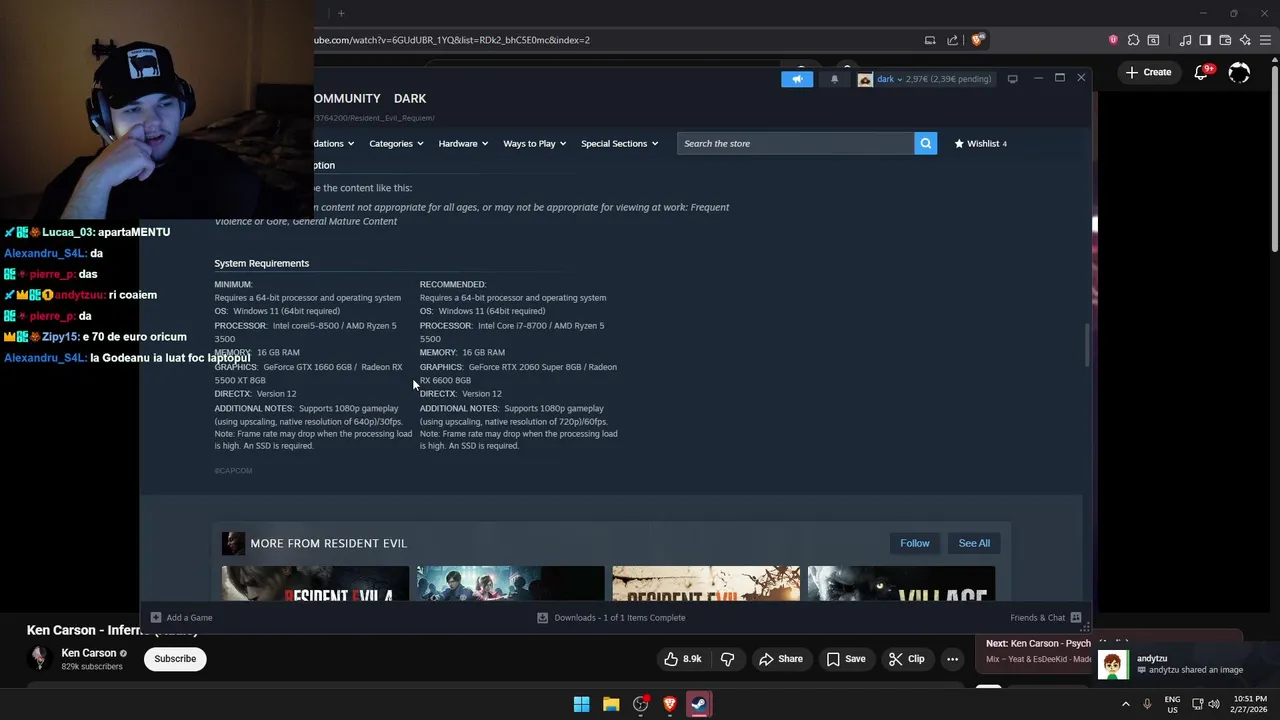Screen dimensions: 1280x720
Task: Focus the Search the store field
Action: pyautogui.click(x=795, y=143)
